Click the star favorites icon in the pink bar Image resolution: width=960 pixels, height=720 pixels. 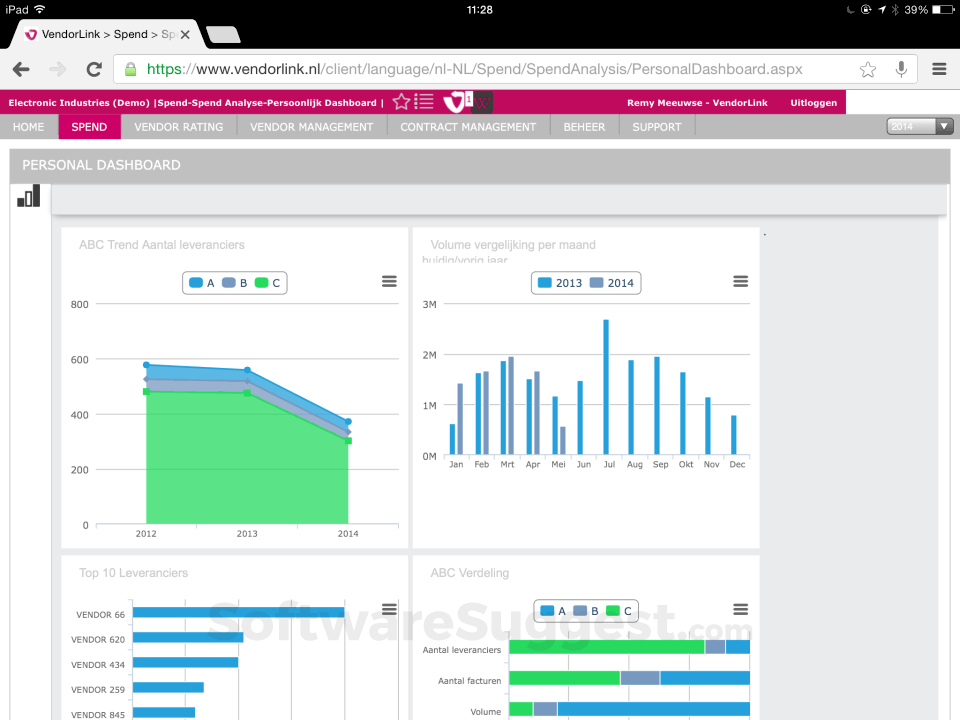click(x=399, y=101)
